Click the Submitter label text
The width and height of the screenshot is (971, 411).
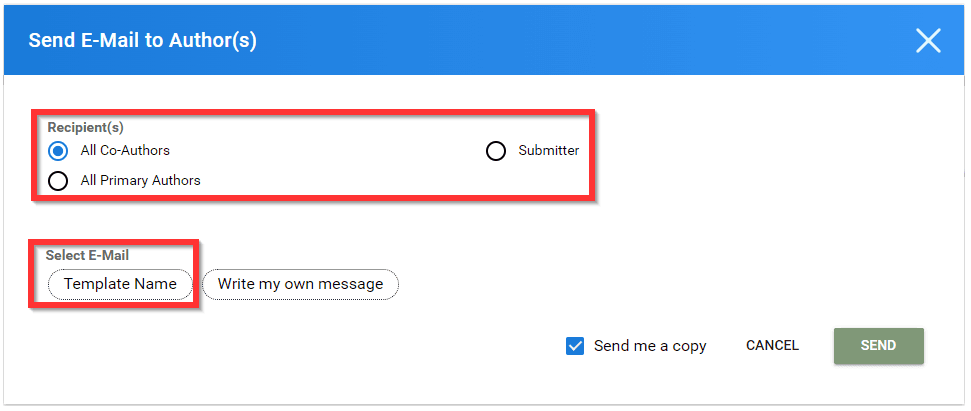coord(549,150)
